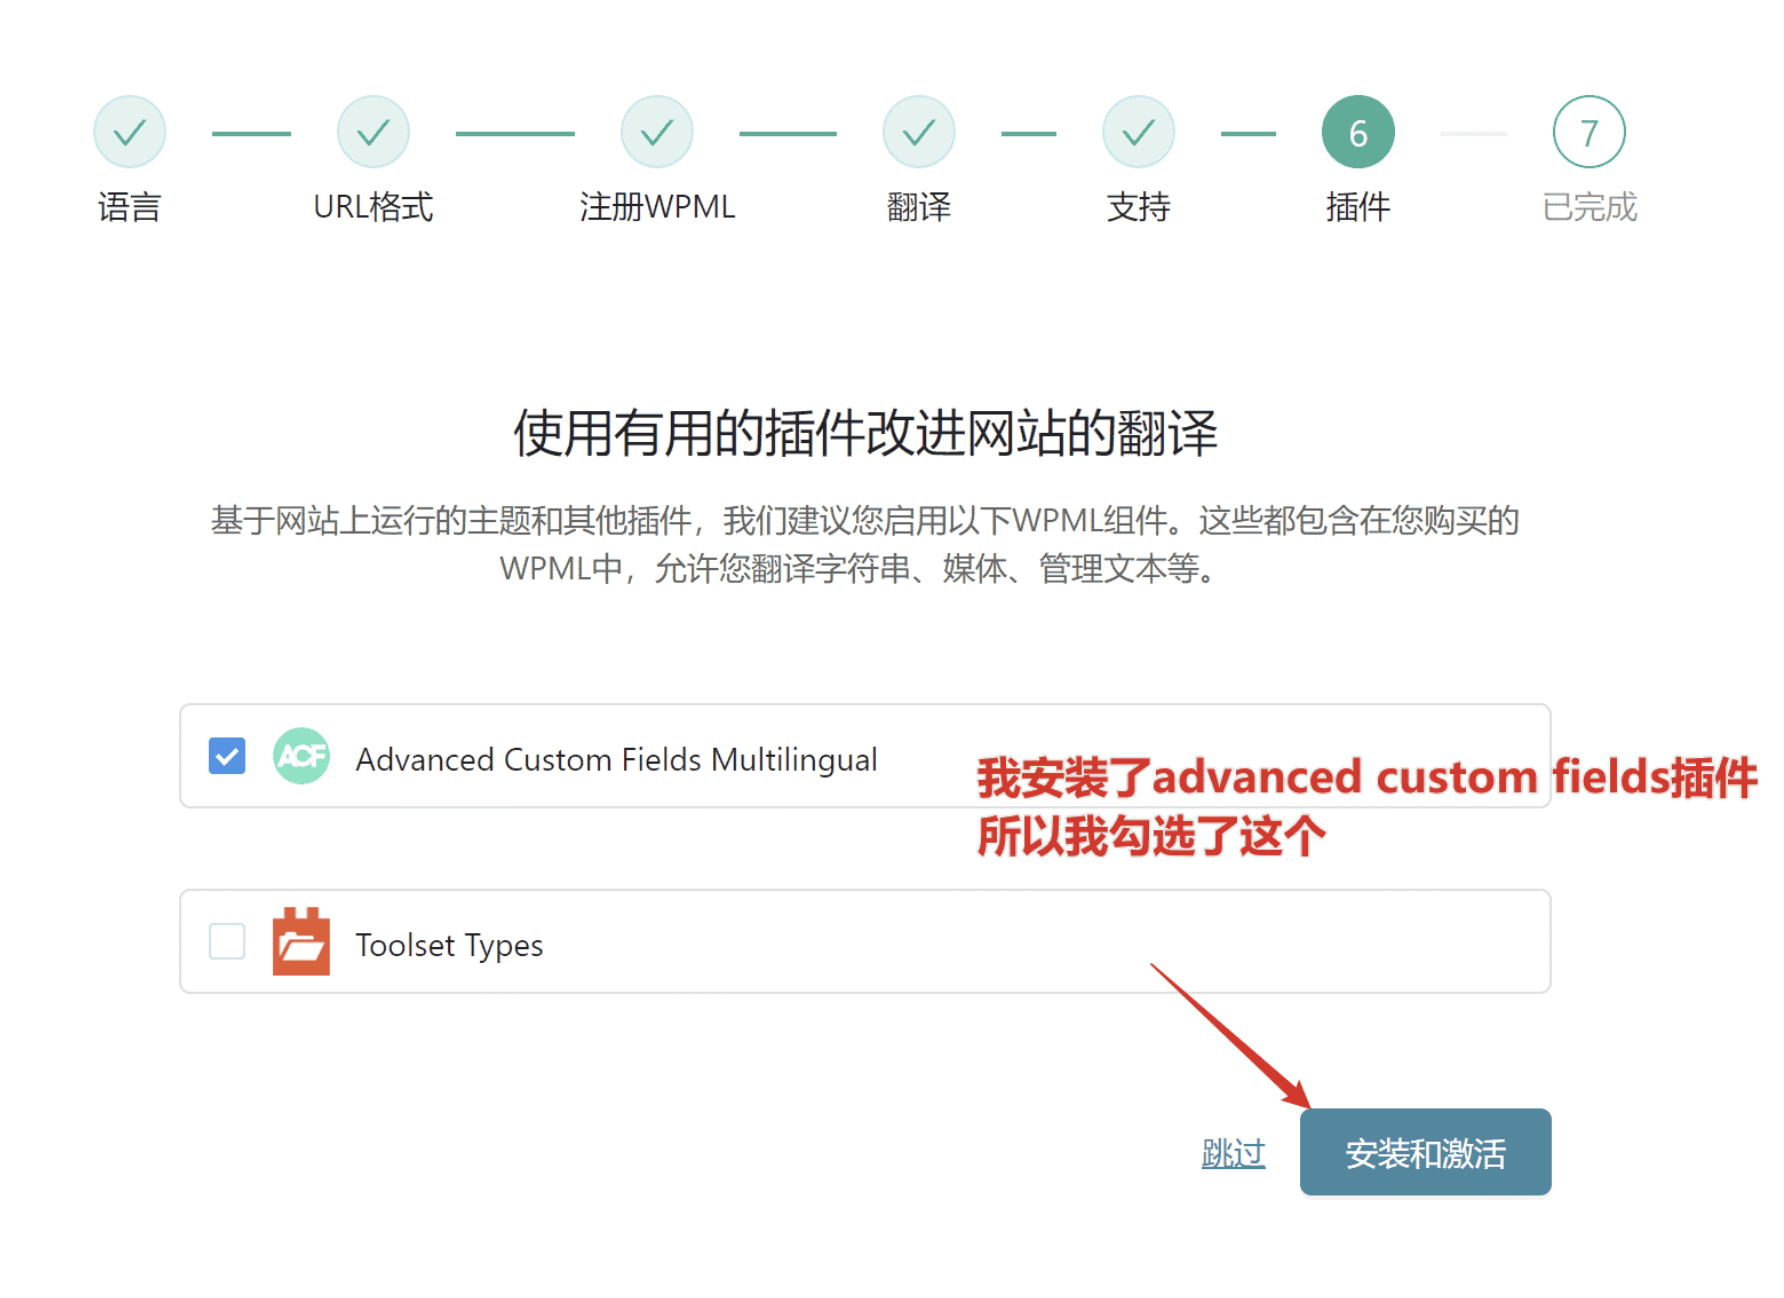The width and height of the screenshot is (1784, 1298).
Task: Click the 语言 step label
Action: point(130,207)
